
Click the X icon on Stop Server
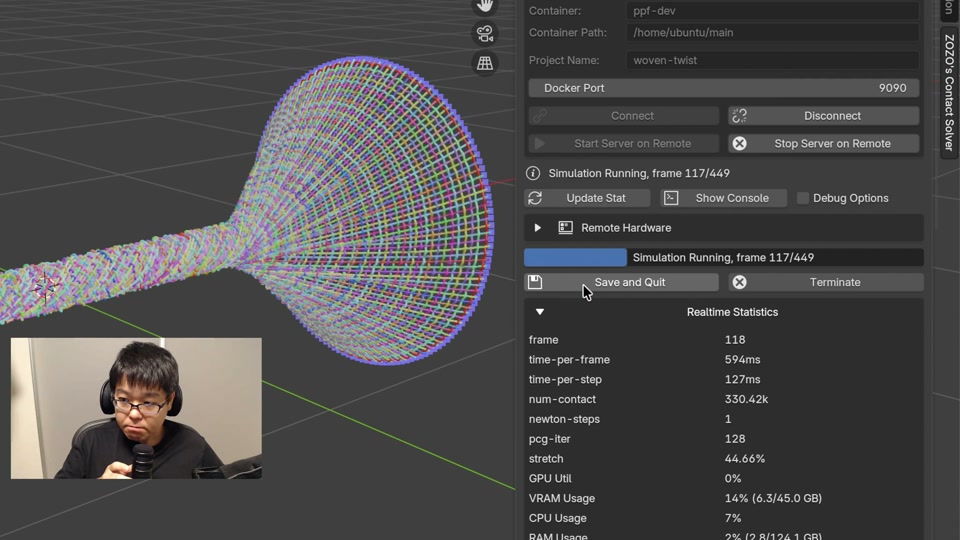(740, 143)
